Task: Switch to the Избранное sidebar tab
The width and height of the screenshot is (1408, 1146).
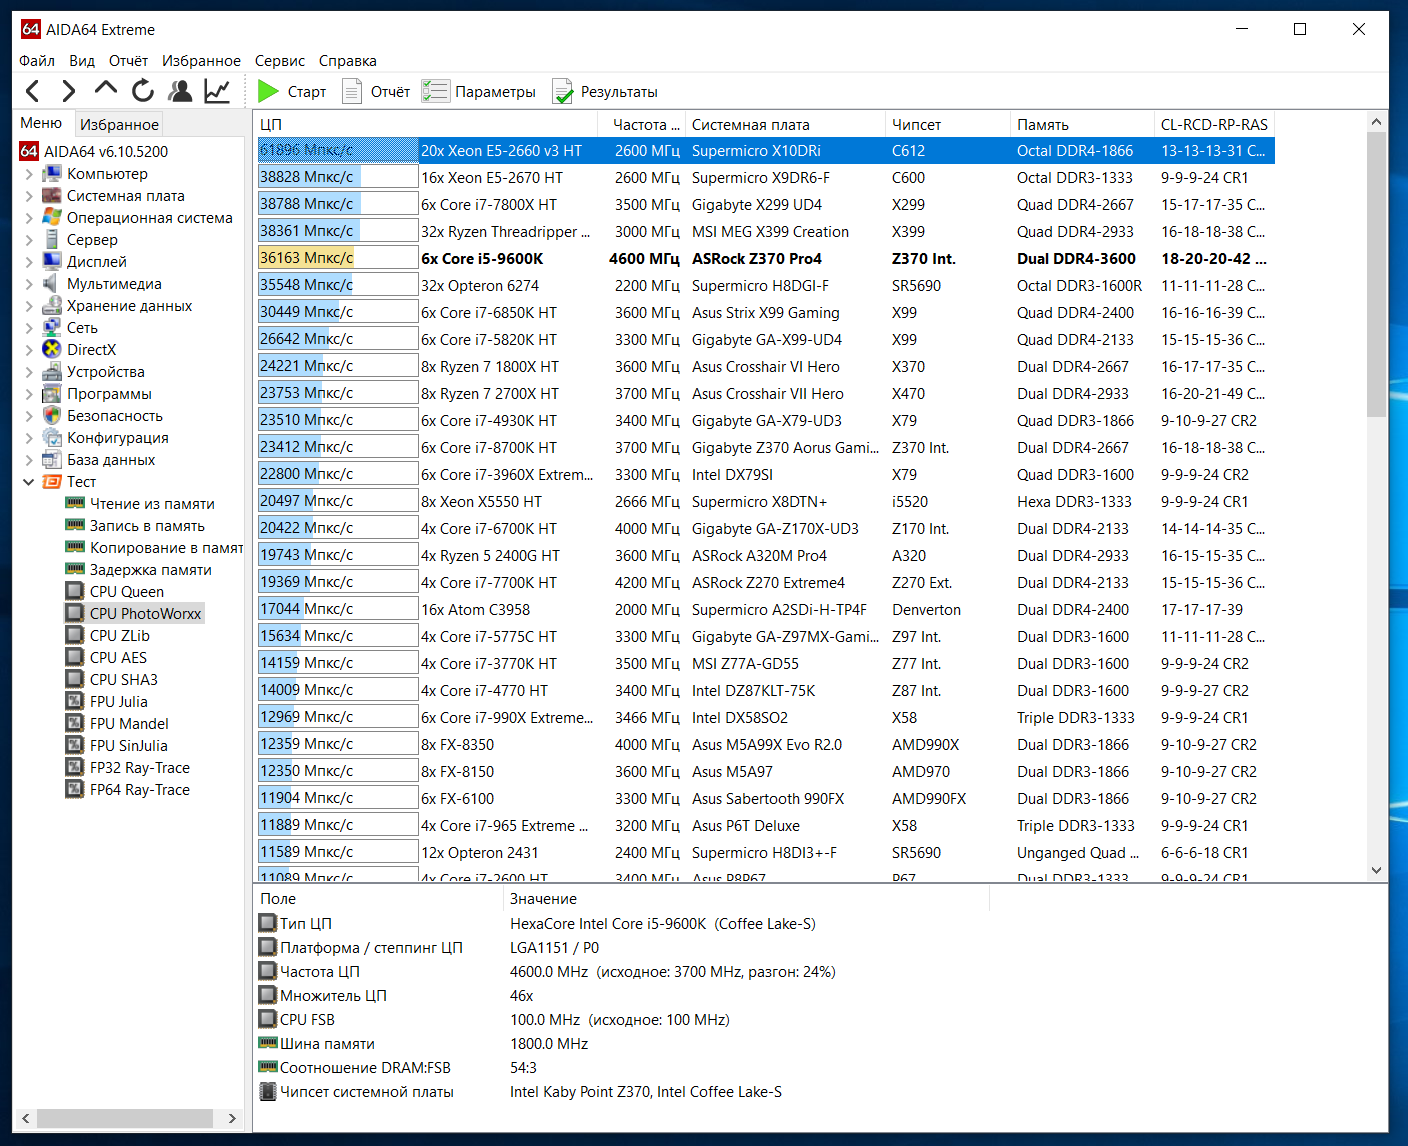Action: coord(119,124)
